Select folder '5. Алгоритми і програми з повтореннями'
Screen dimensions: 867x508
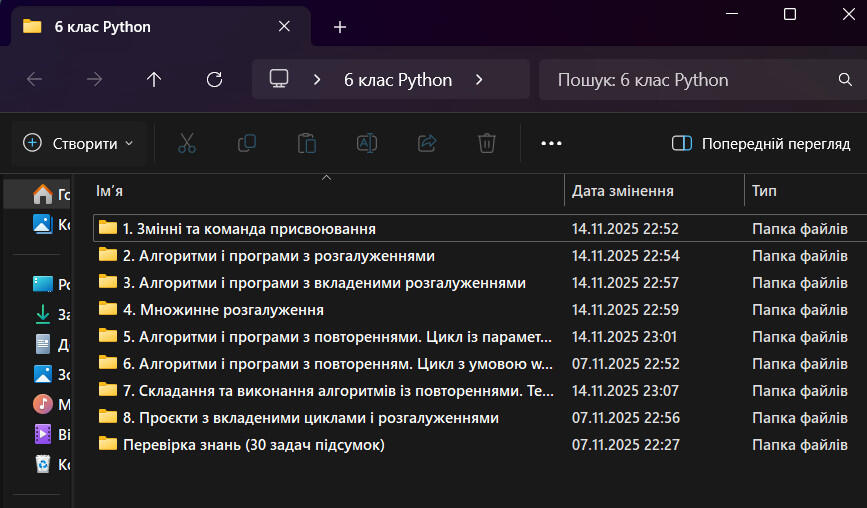coord(480,337)
